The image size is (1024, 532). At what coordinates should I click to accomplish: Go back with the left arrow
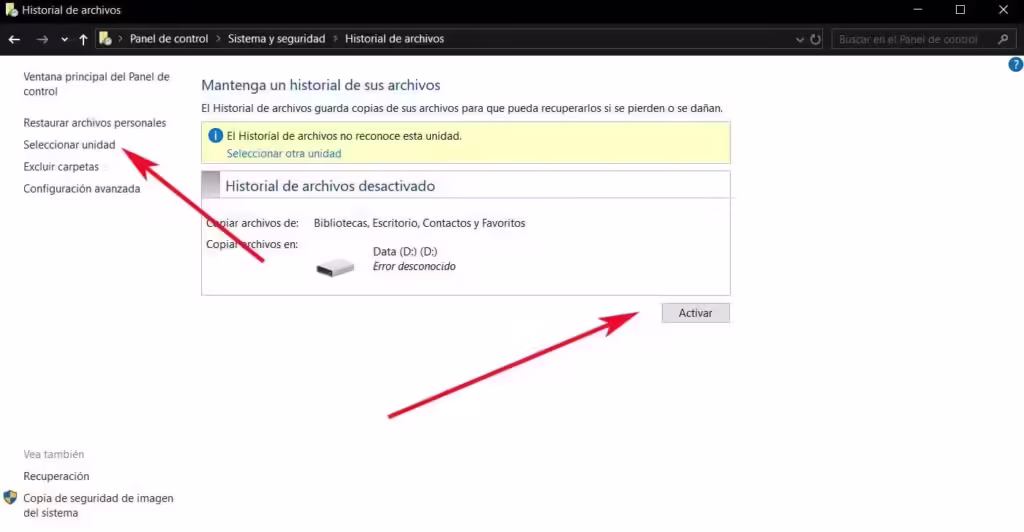(x=14, y=39)
